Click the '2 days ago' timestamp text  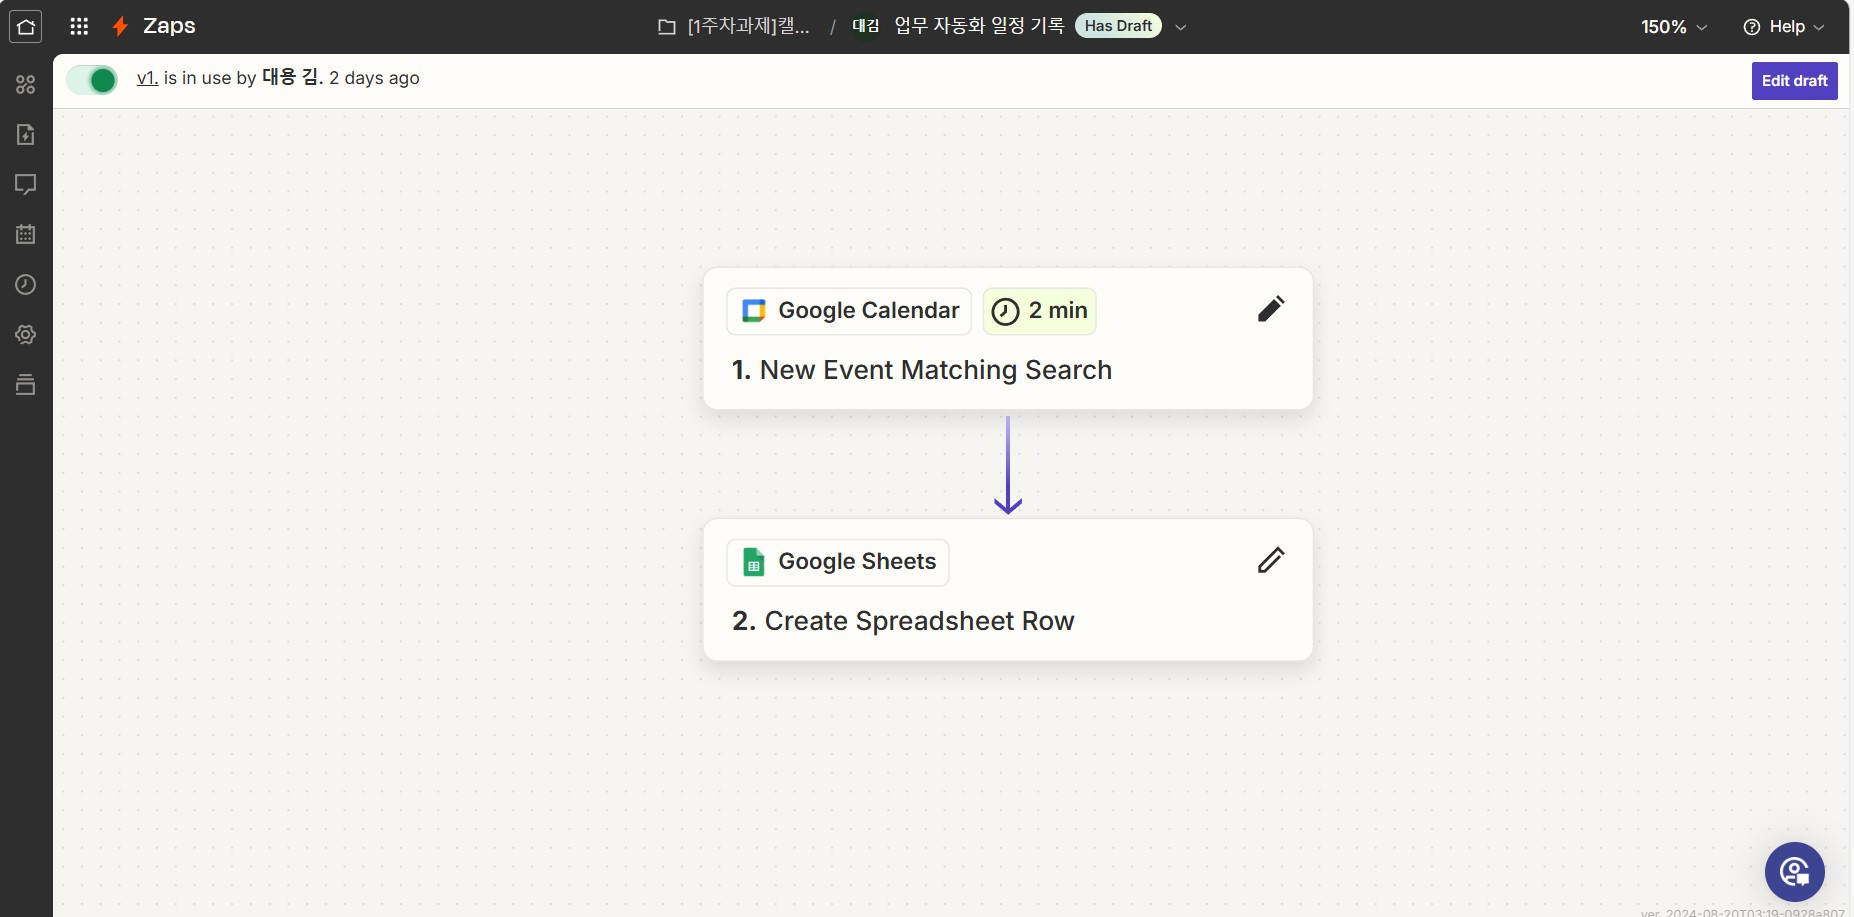point(374,78)
